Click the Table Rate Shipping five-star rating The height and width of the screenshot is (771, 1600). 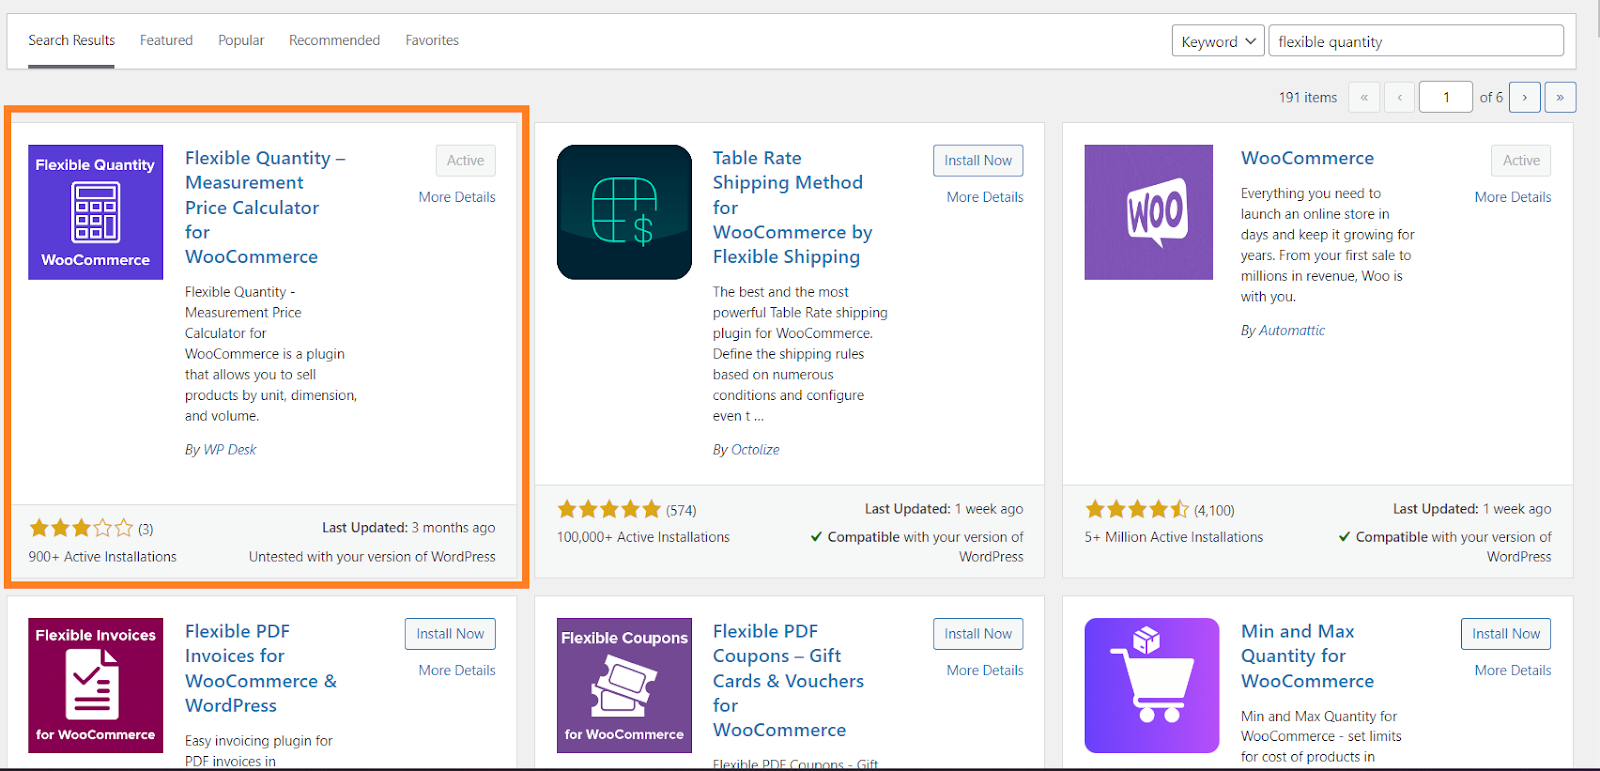609,509
